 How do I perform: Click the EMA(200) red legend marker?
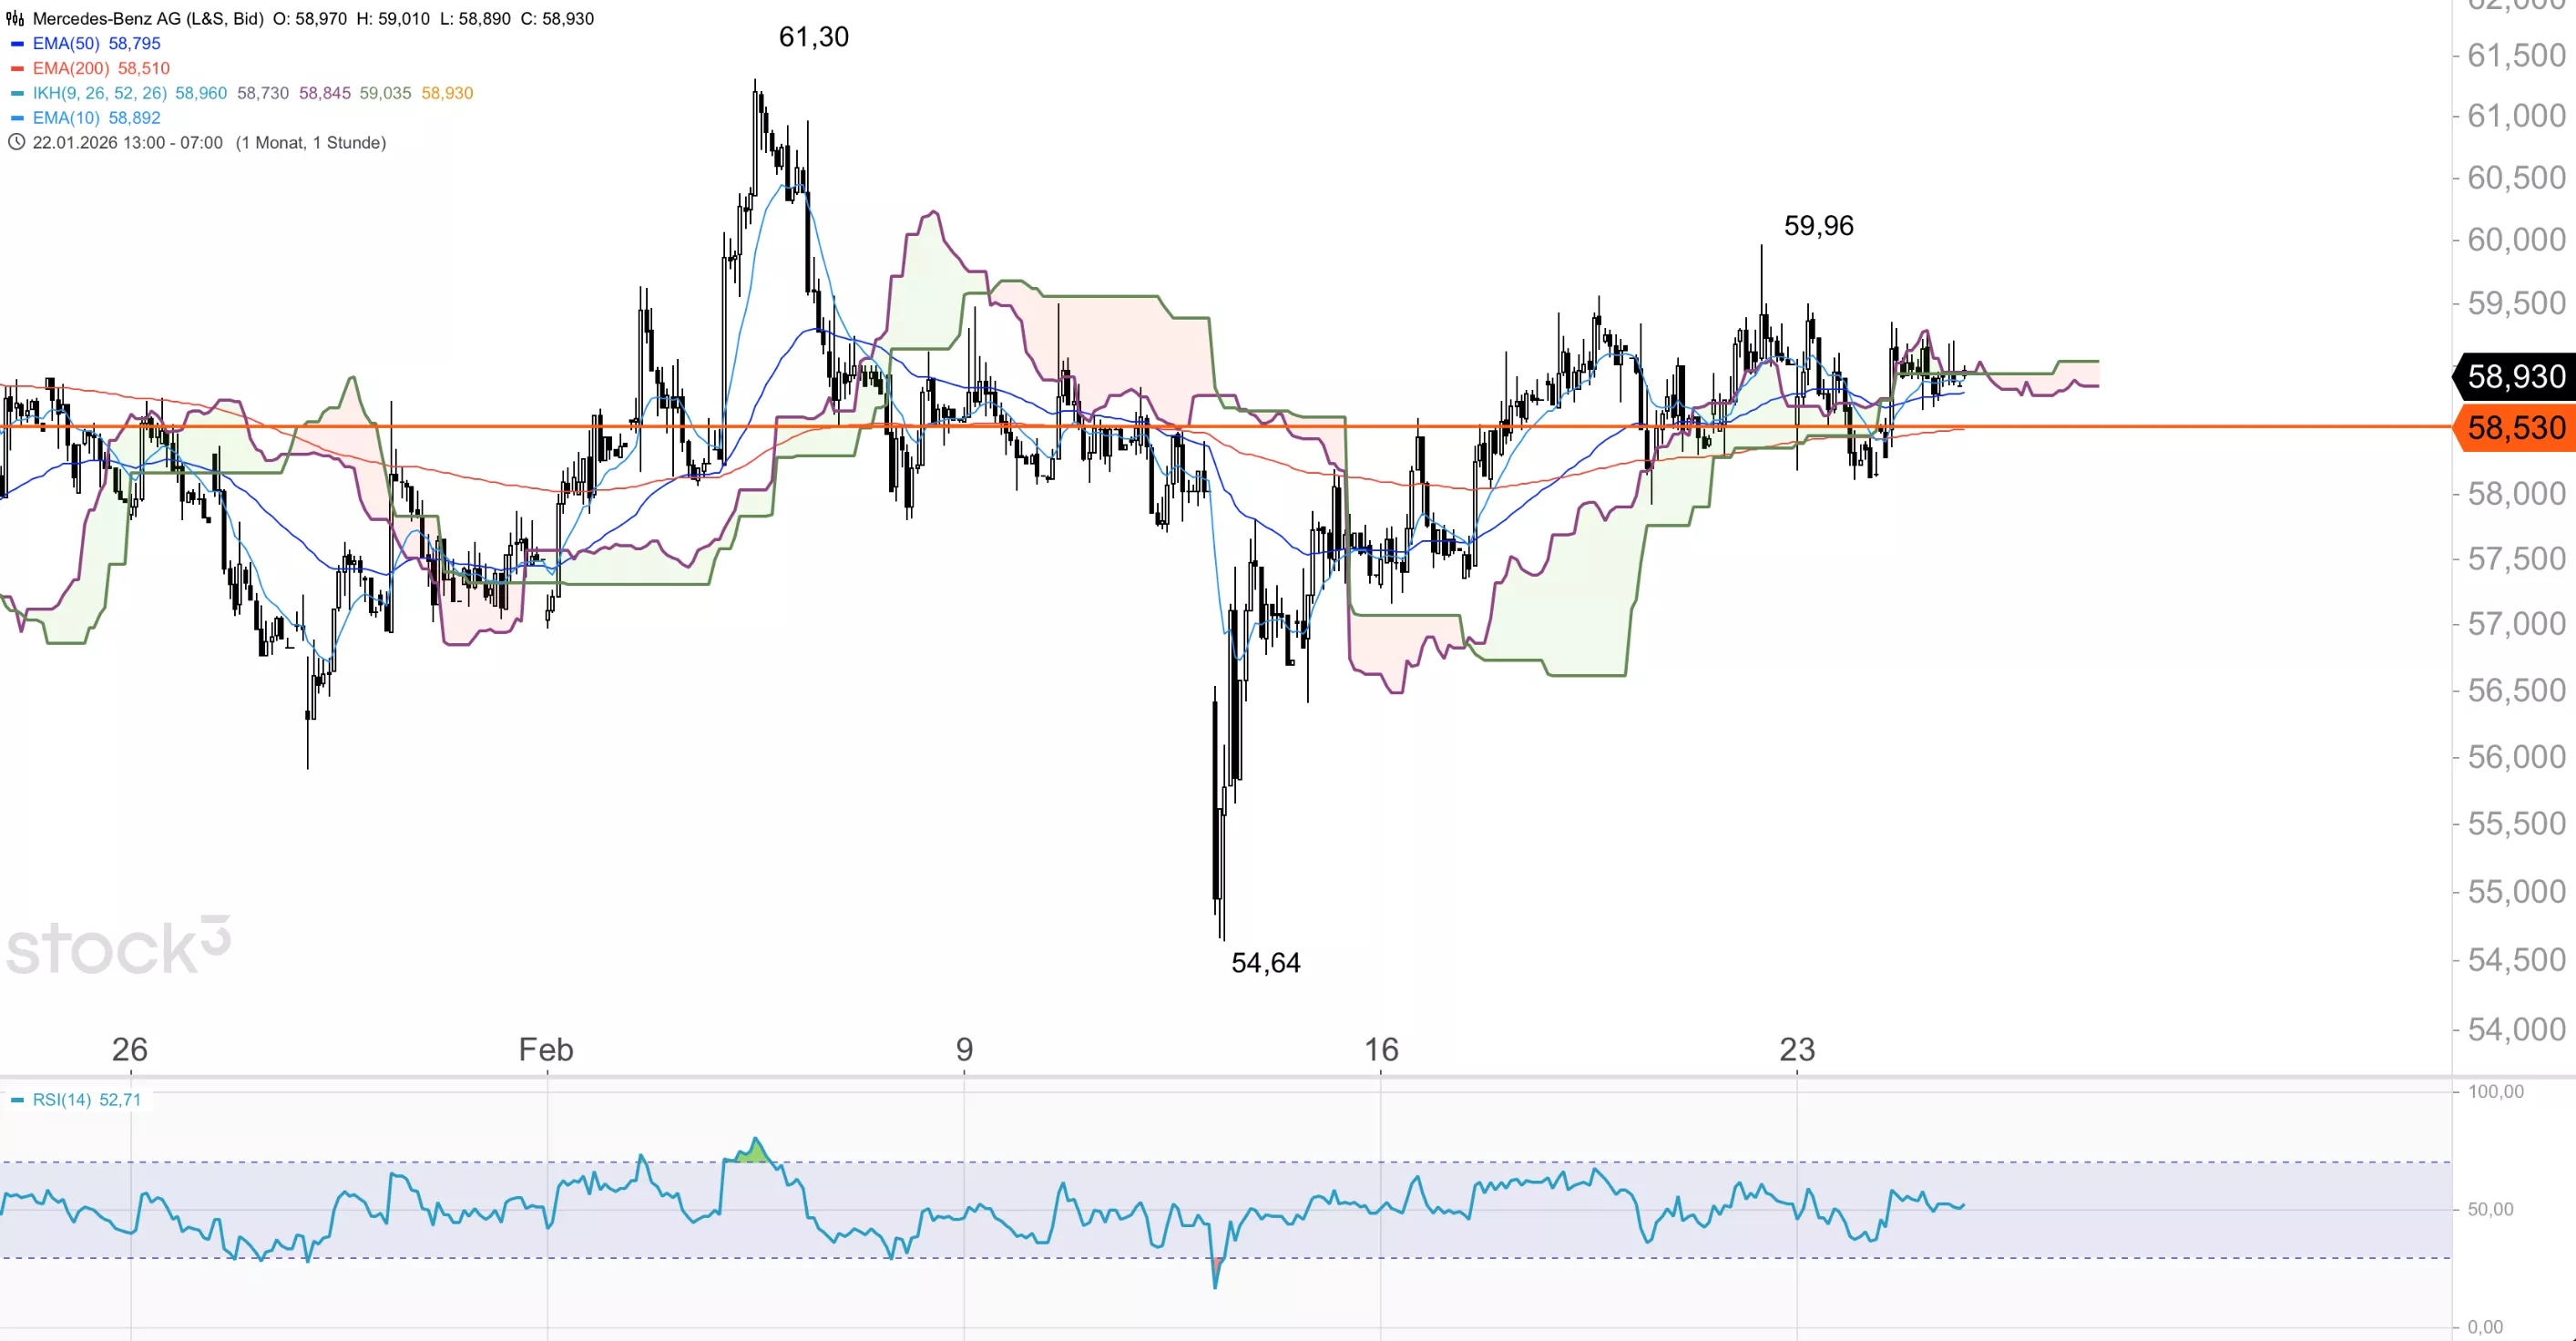(17, 69)
